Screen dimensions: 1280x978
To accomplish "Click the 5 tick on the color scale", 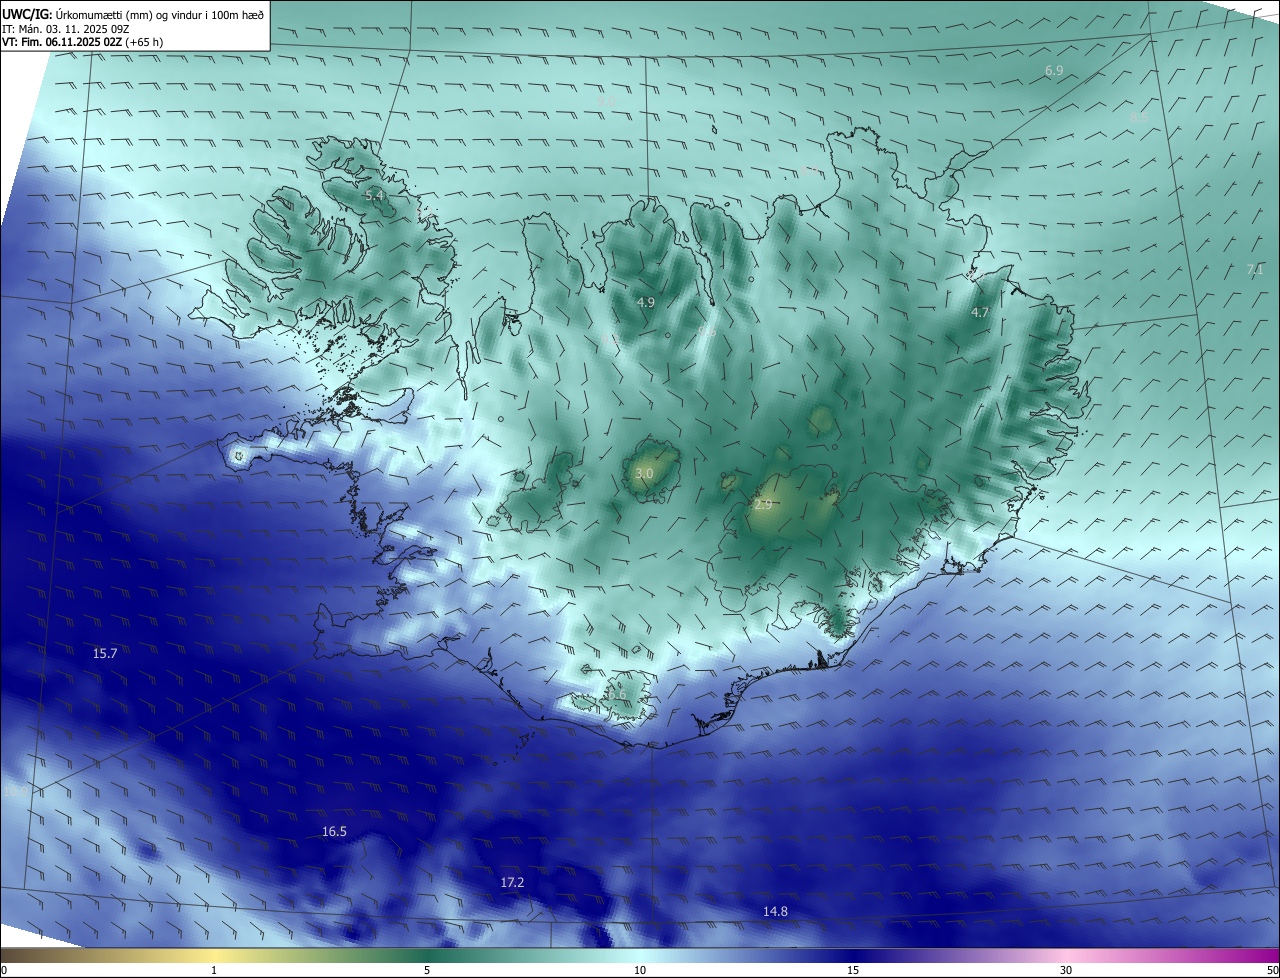I will tap(427, 970).
